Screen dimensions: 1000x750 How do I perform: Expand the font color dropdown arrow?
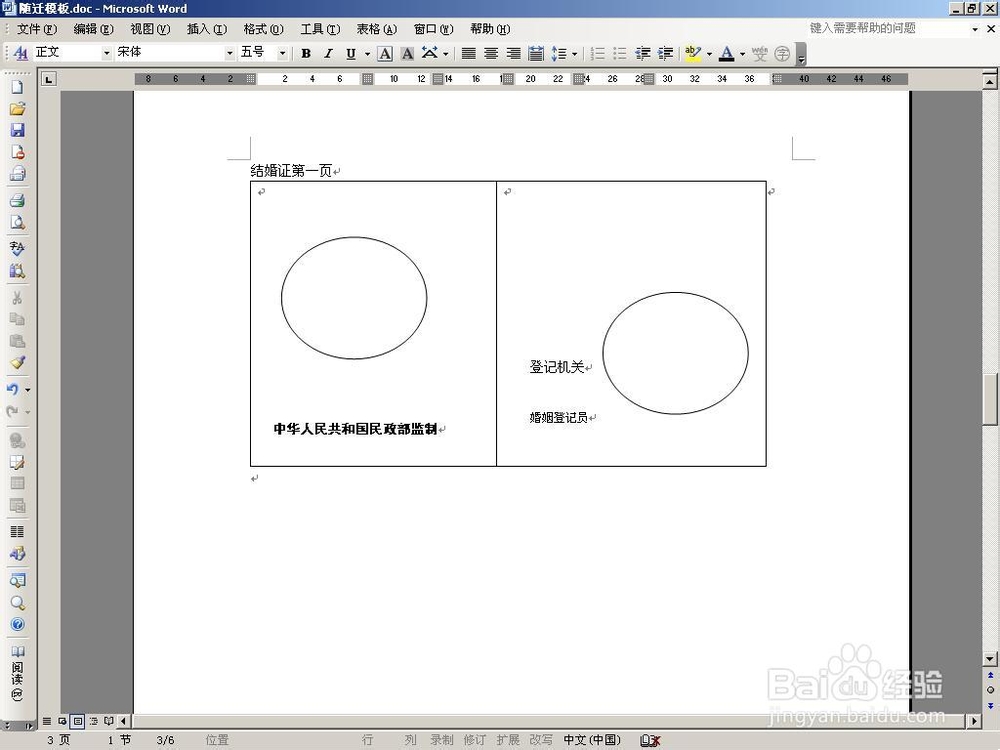(742, 54)
